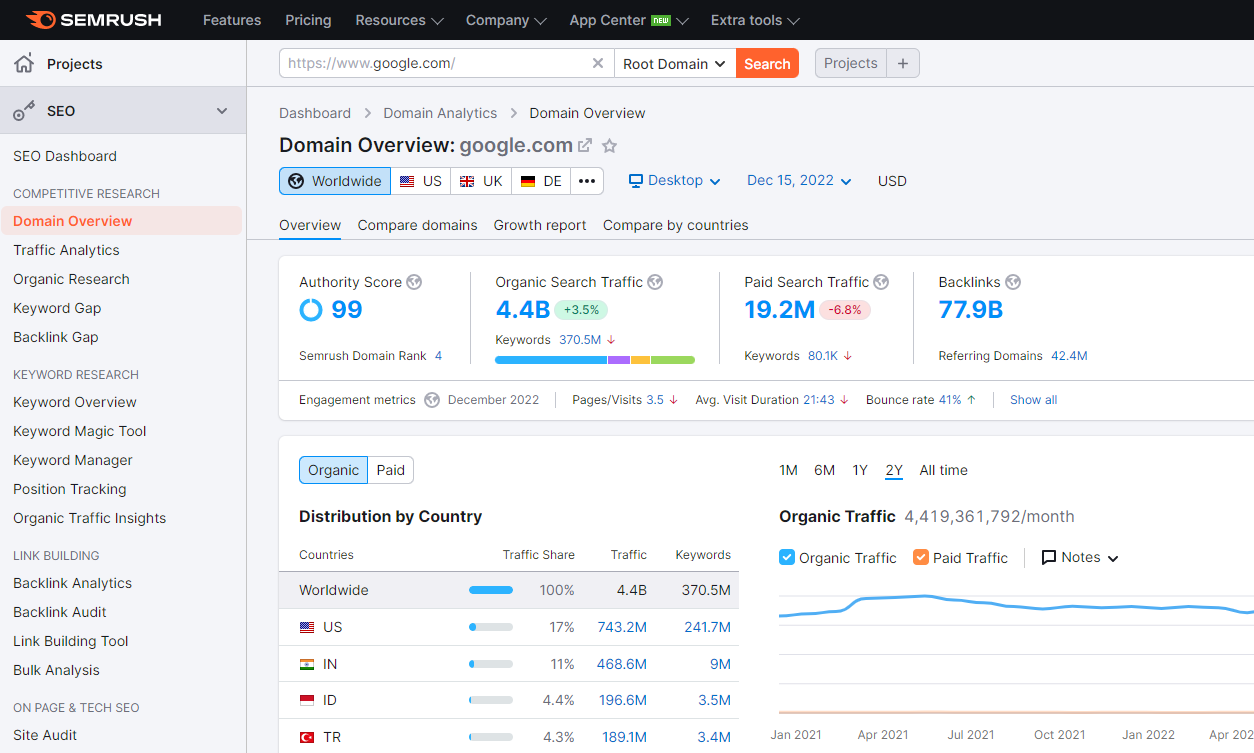This screenshot has width=1254, height=753.
Task: Click the Authority Score info icon
Action: (x=413, y=282)
